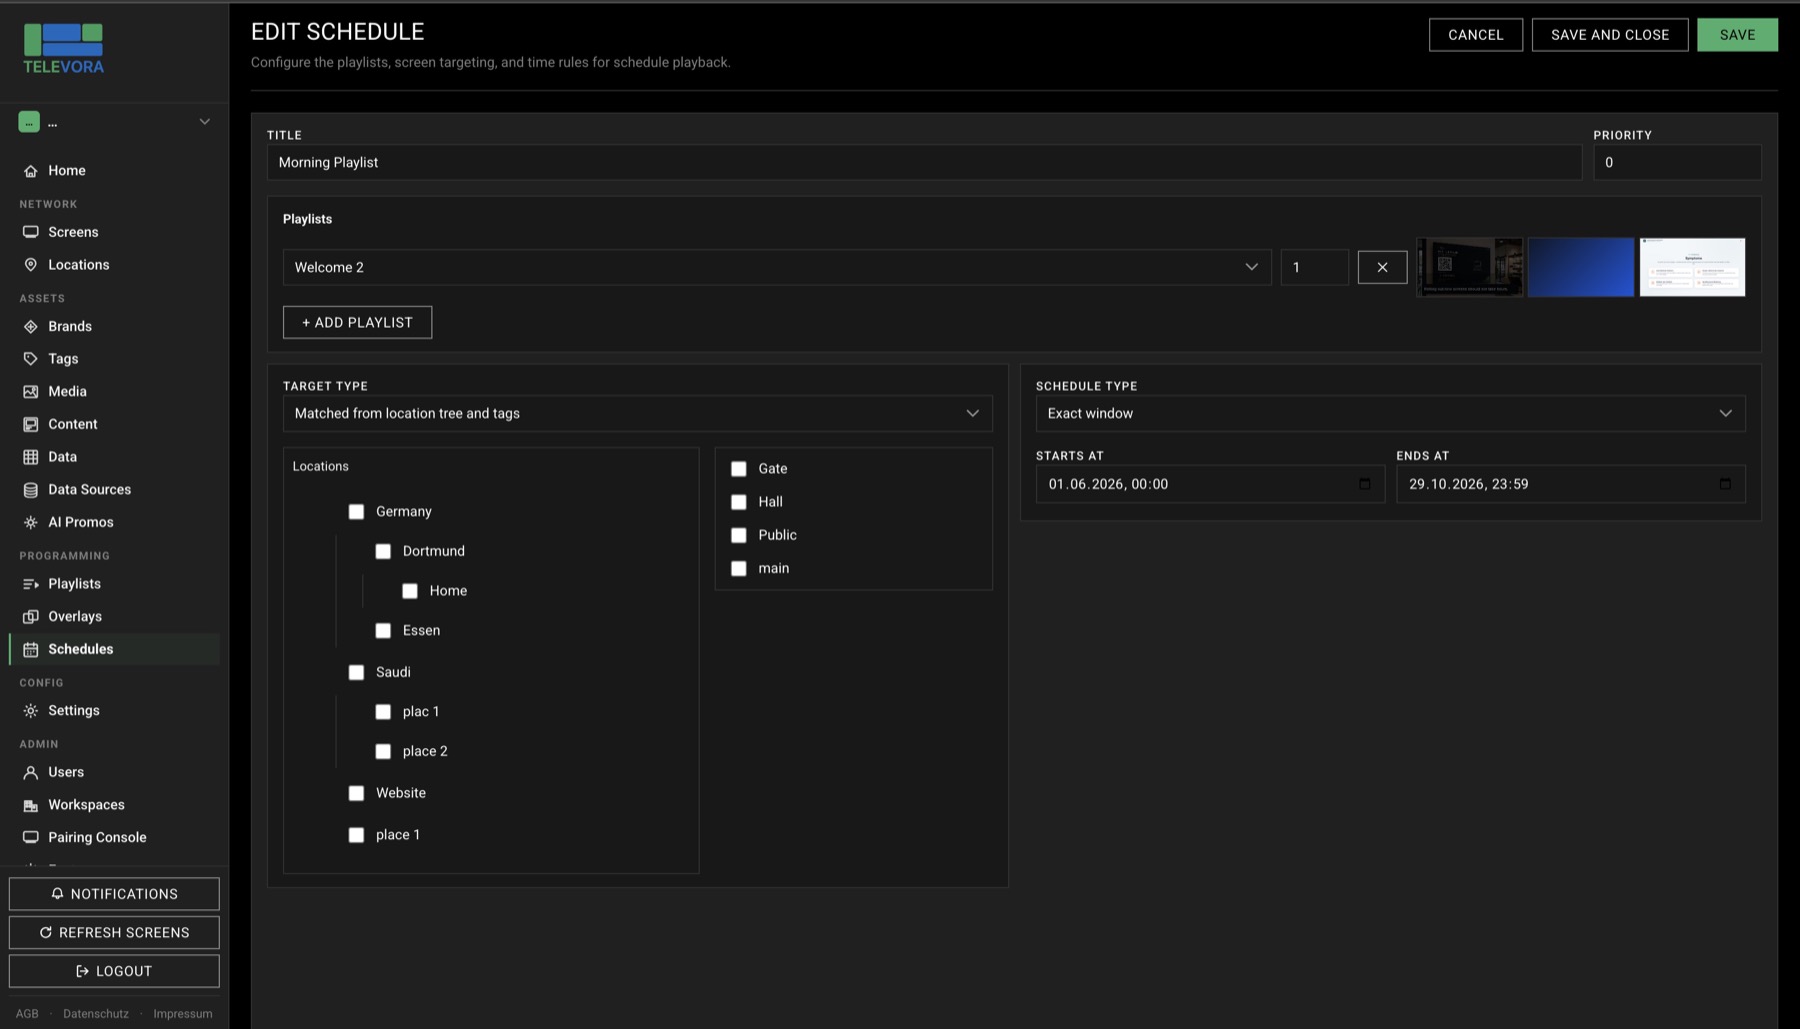Click the Cancel button

pyautogui.click(x=1475, y=35)
